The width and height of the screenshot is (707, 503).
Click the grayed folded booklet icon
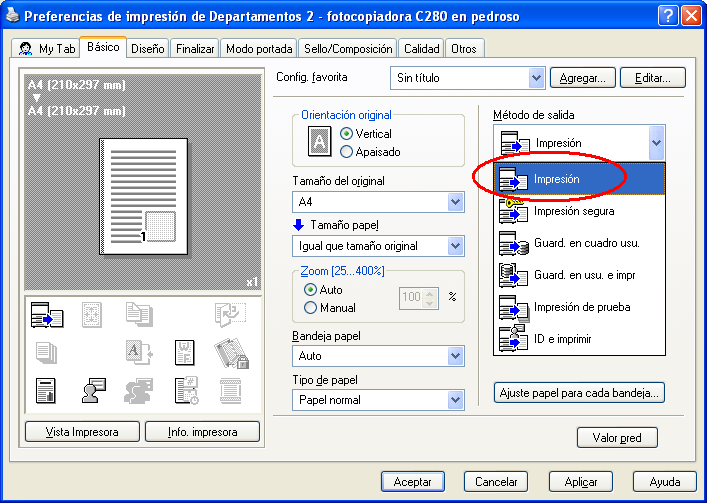coord(230,315)
